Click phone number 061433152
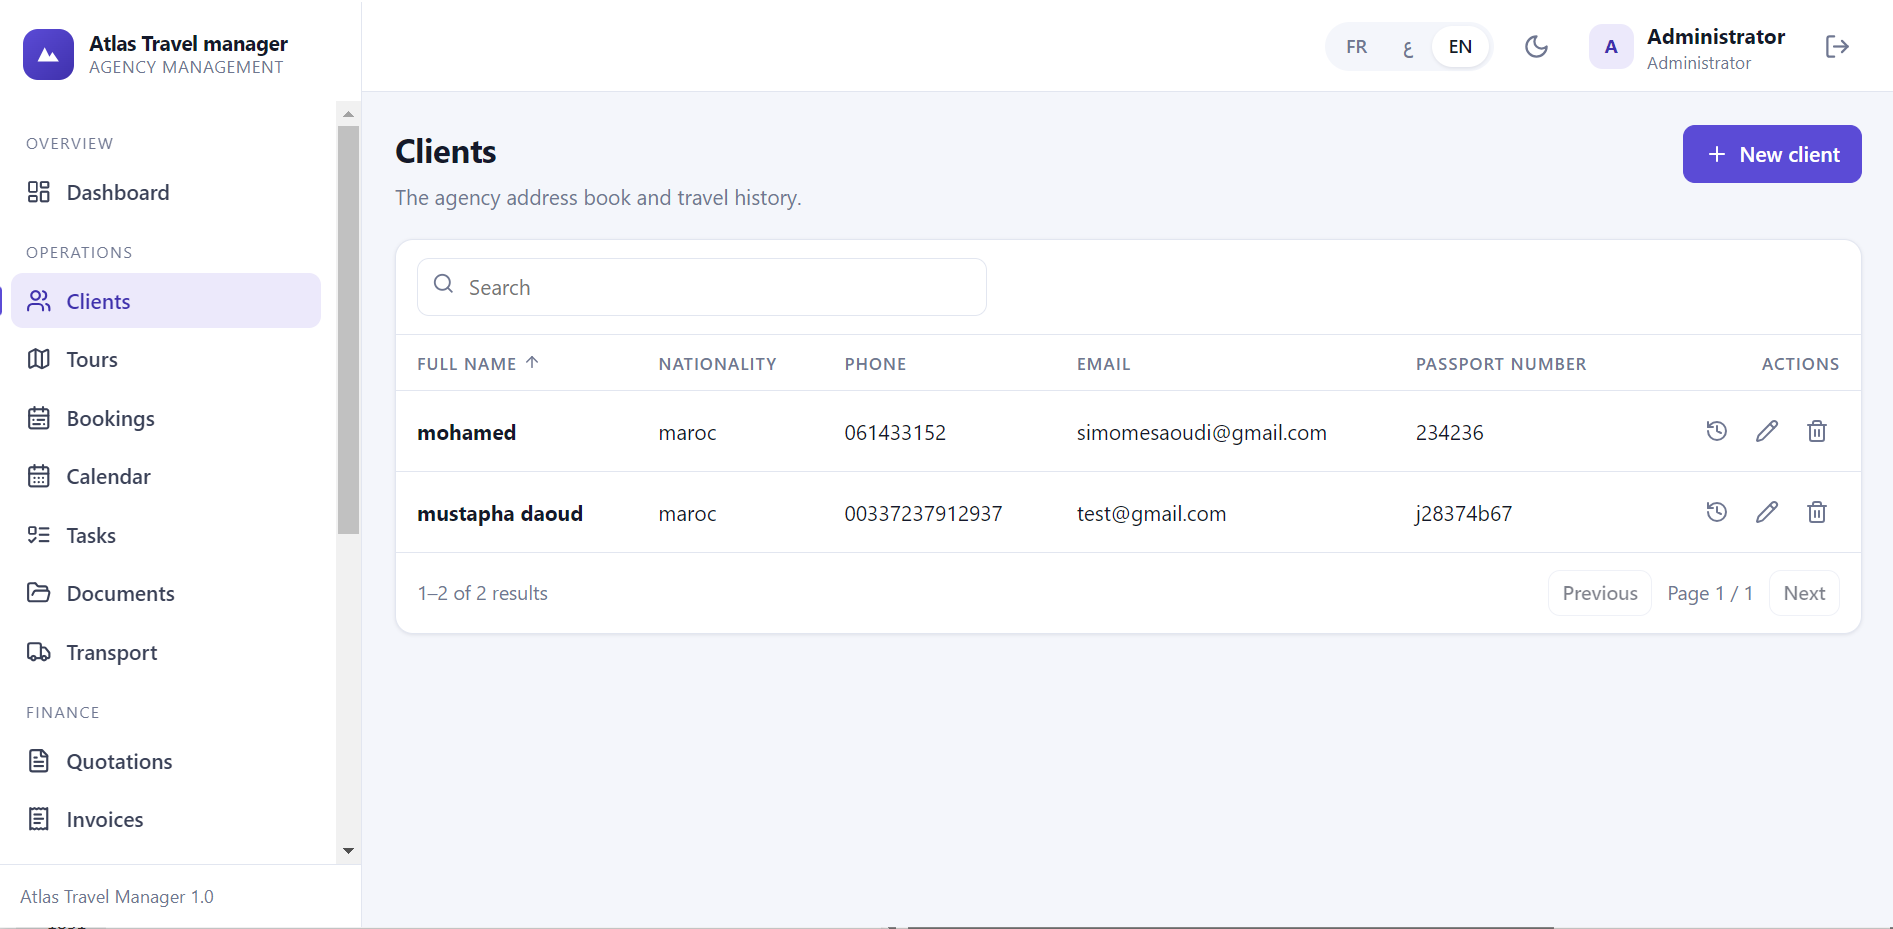Viewport: 1893px width, 929px height. (x=895, y=432)
